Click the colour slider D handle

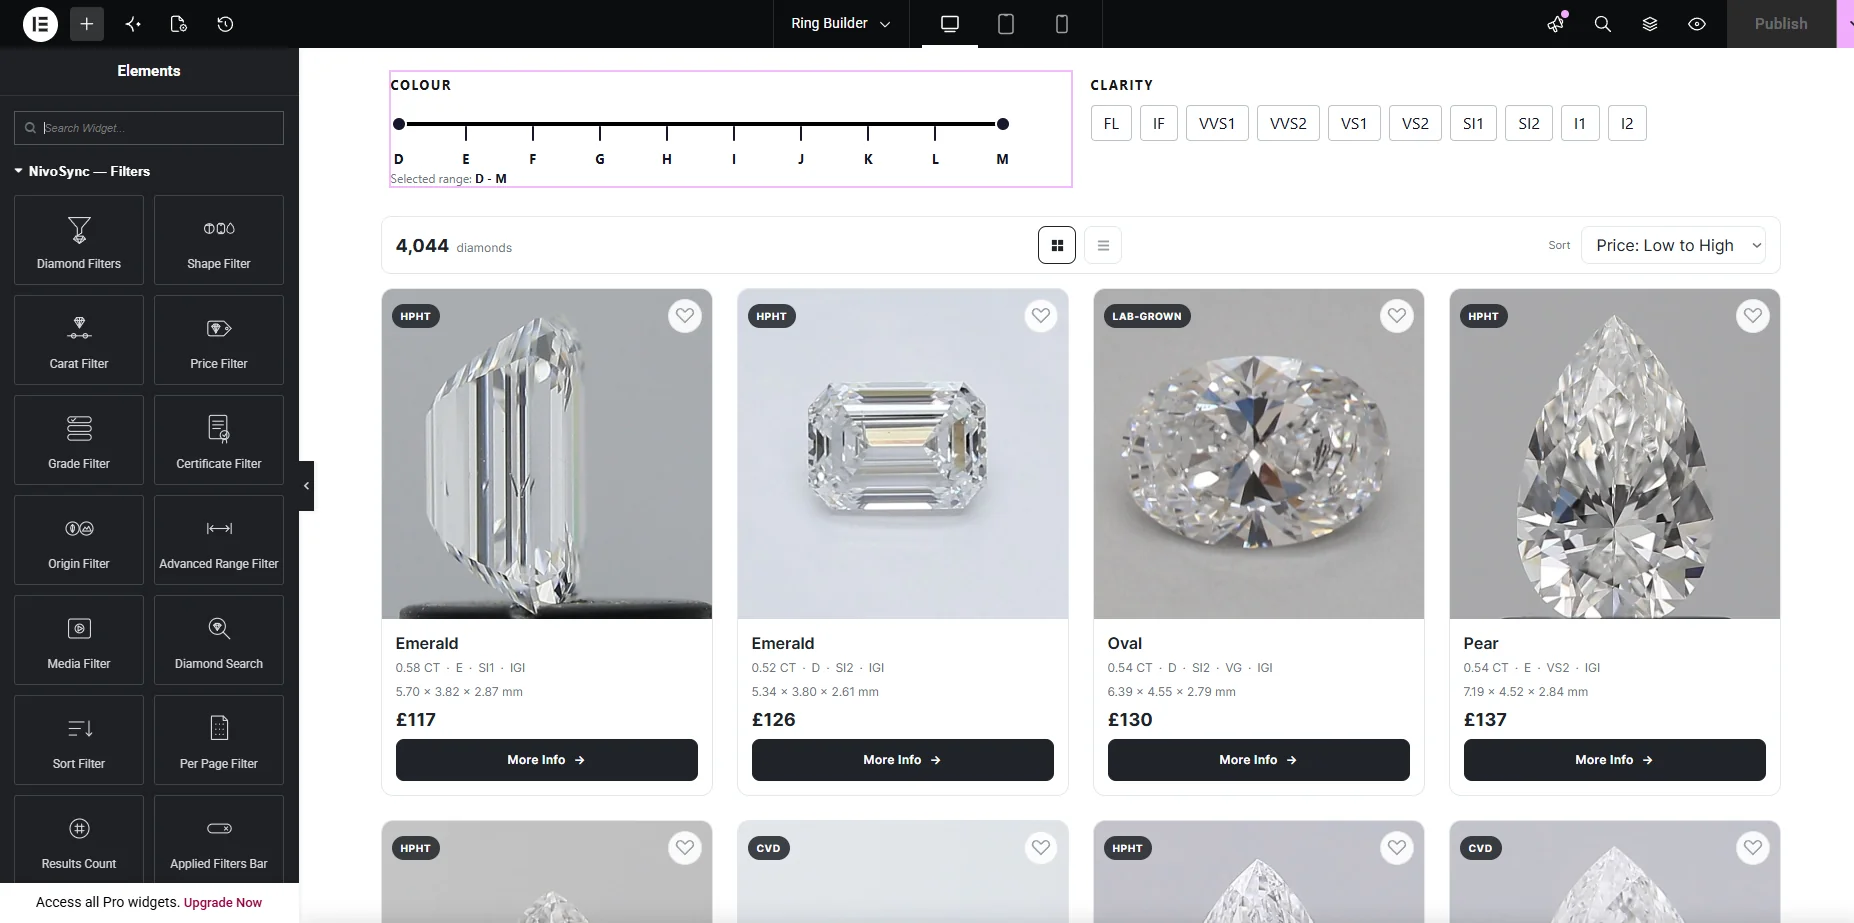[x=399, y=124]
